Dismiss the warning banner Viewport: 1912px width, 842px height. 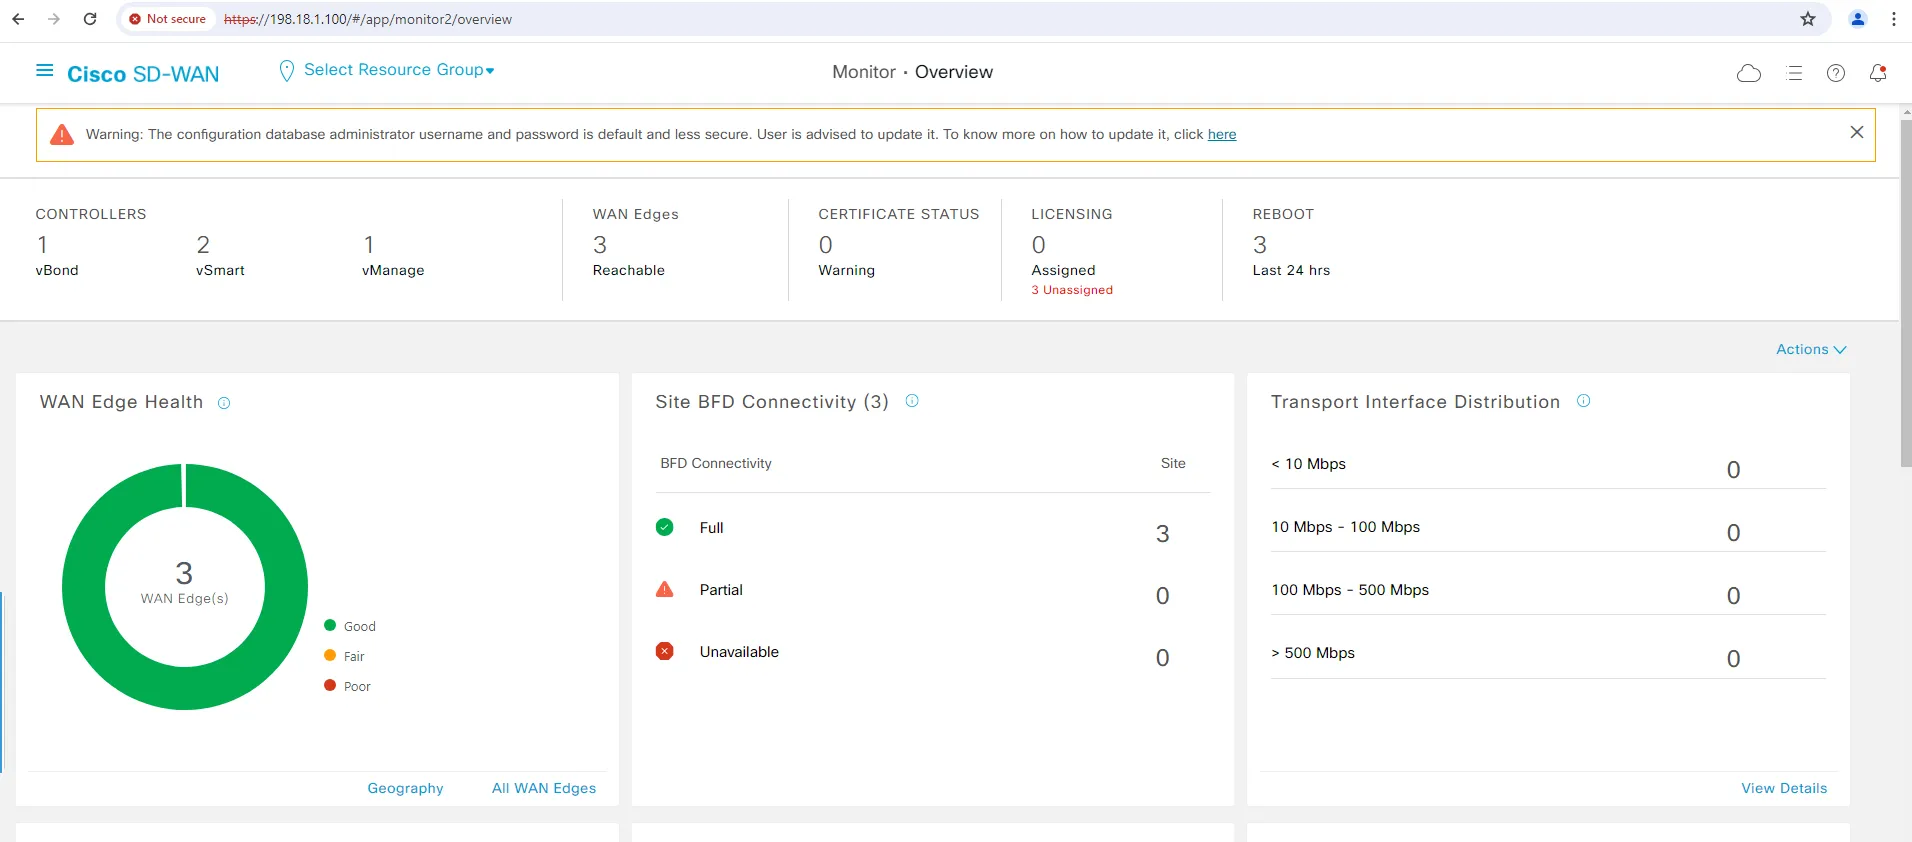[1856, 133]
